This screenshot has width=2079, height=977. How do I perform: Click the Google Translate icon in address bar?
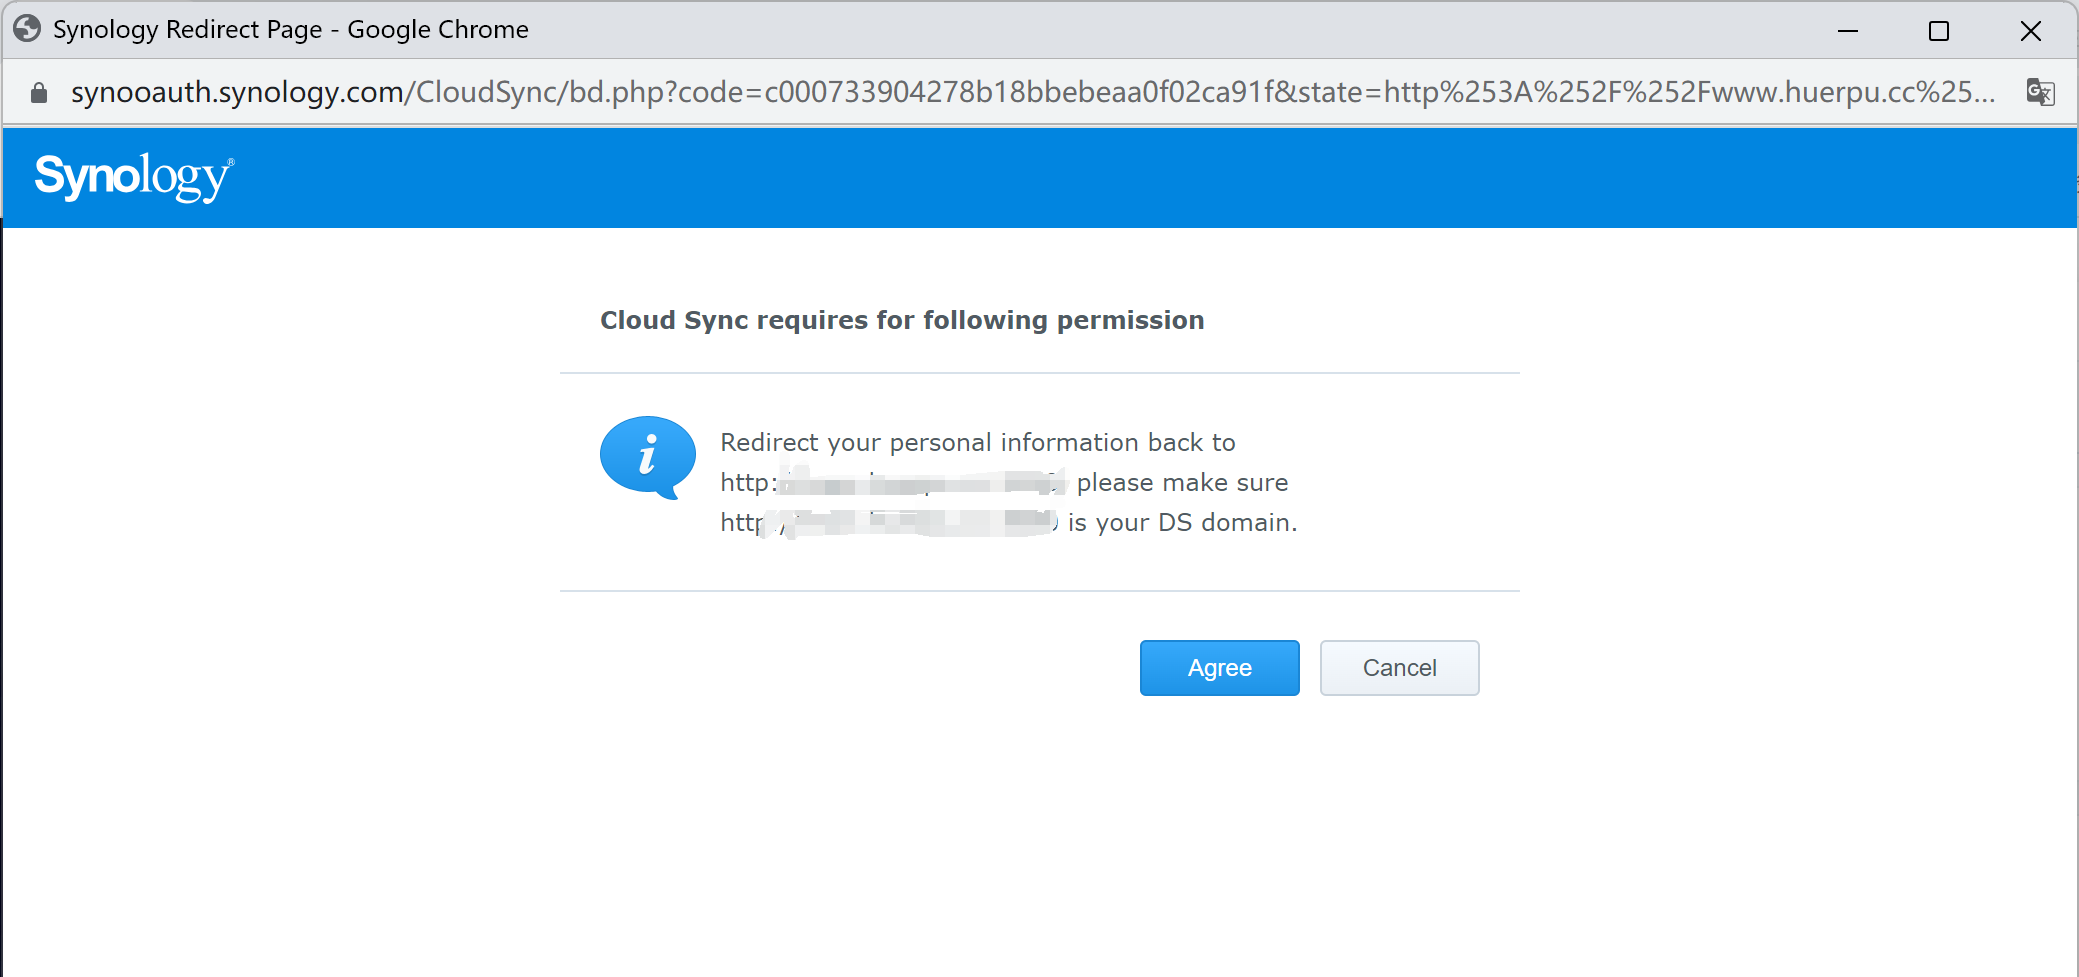2040,92
